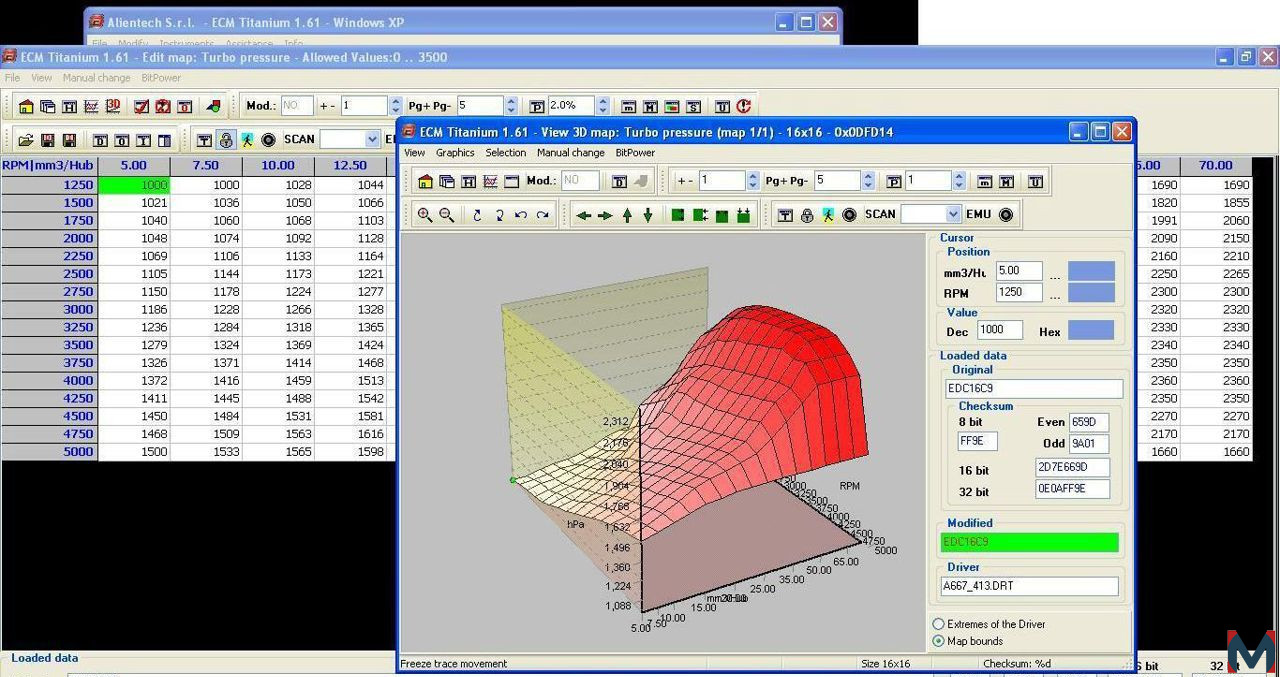Click the padlock icon in Edit map toolbar
The width and height of the screenshot is (1280, 677).
click(x=226, y=140)
